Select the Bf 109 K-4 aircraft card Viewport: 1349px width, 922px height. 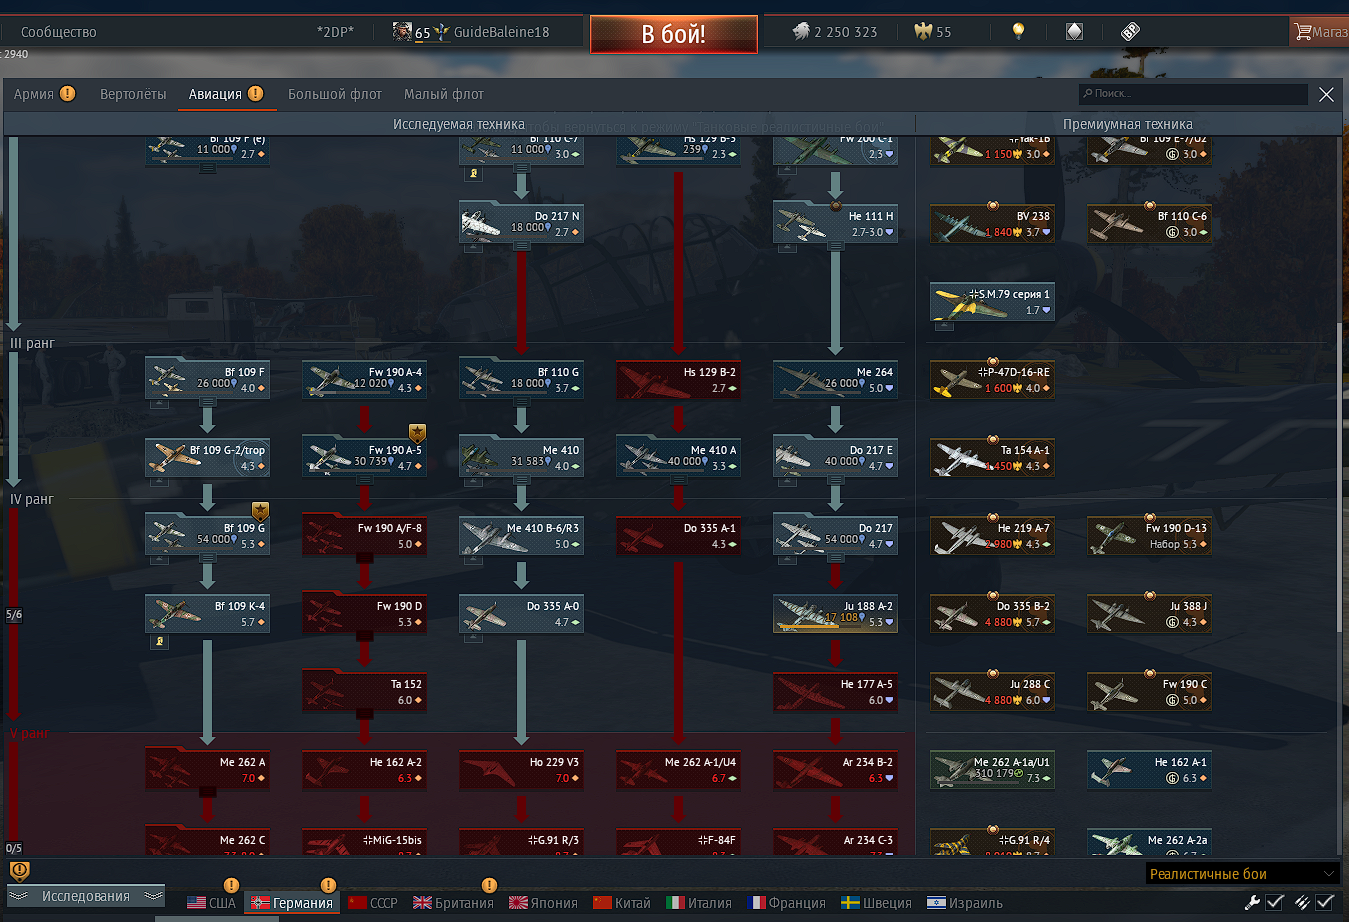[x=208, y=614]
